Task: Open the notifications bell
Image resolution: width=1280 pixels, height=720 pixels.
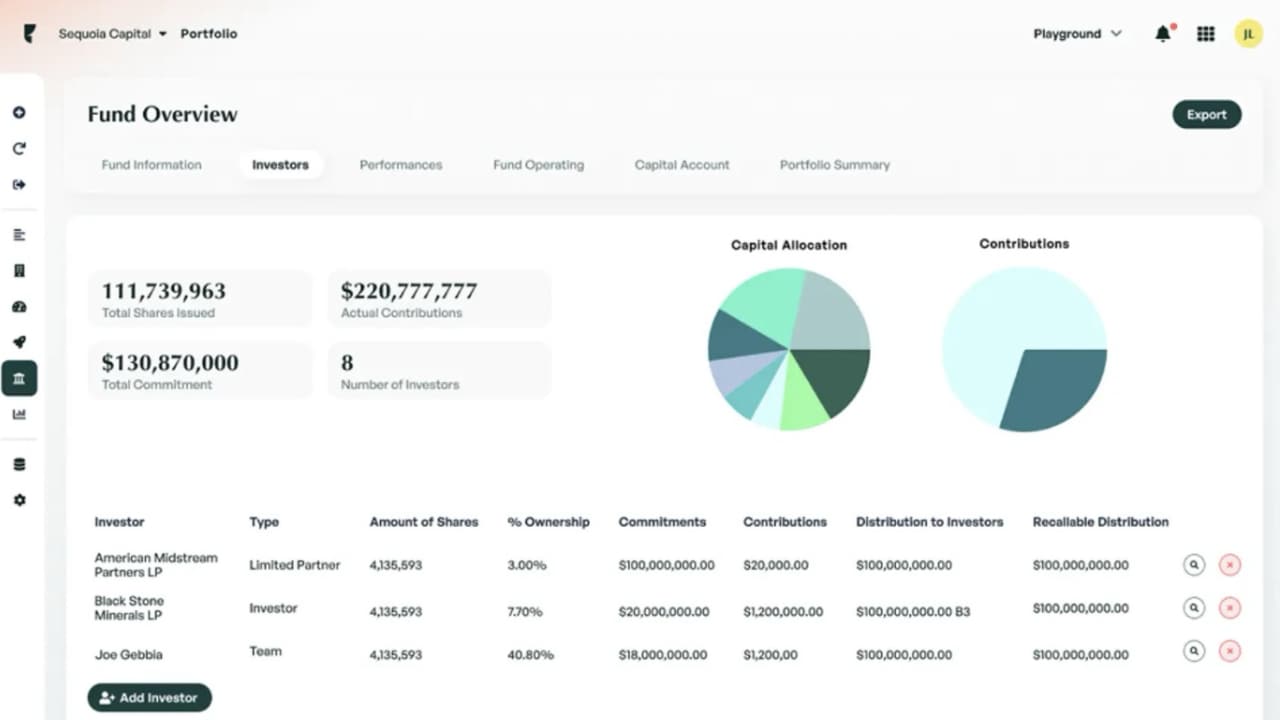Action: coord(1162,33)
